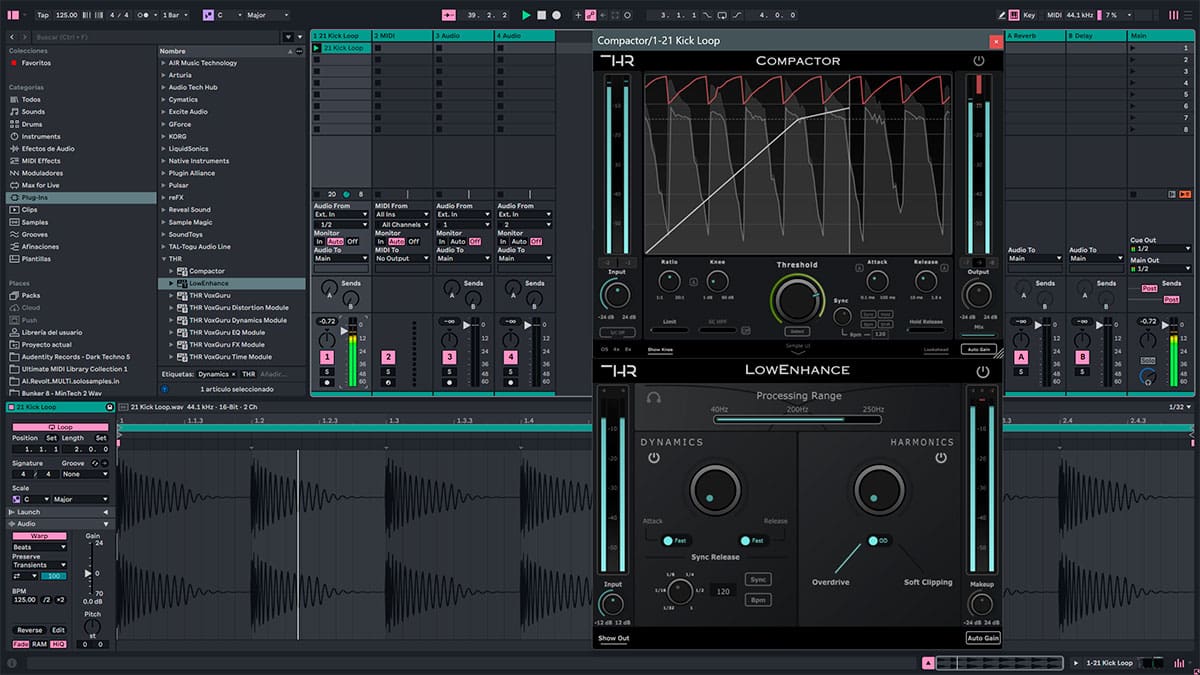Select Samples category in the browser

[x=35, y=222]
